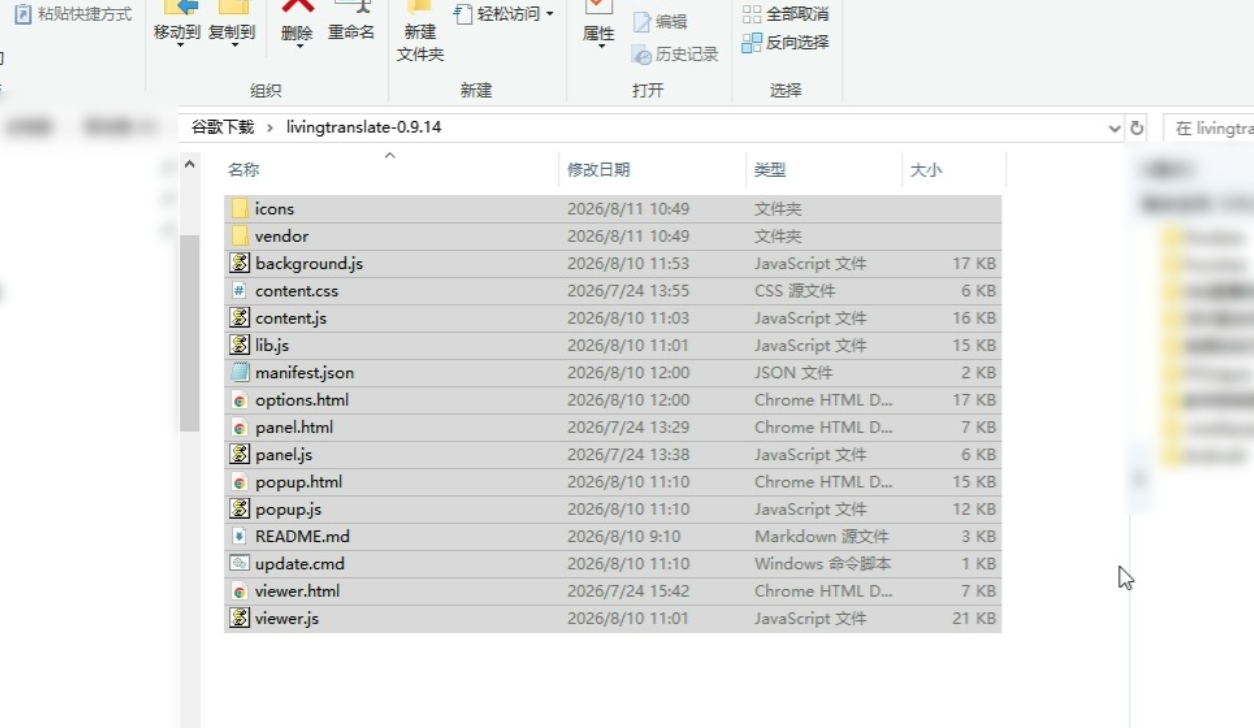Image resolution: width=1254 pixels, height=728 pixels.
Task: Select the background.js script file icon
Action: click(239, 263)
